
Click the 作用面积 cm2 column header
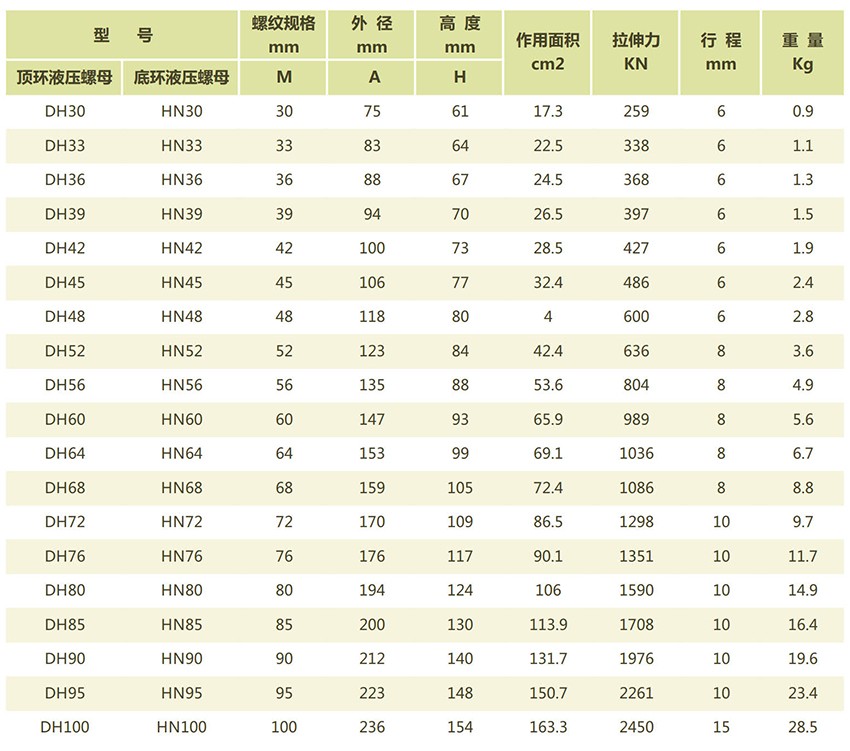point(548,52)
